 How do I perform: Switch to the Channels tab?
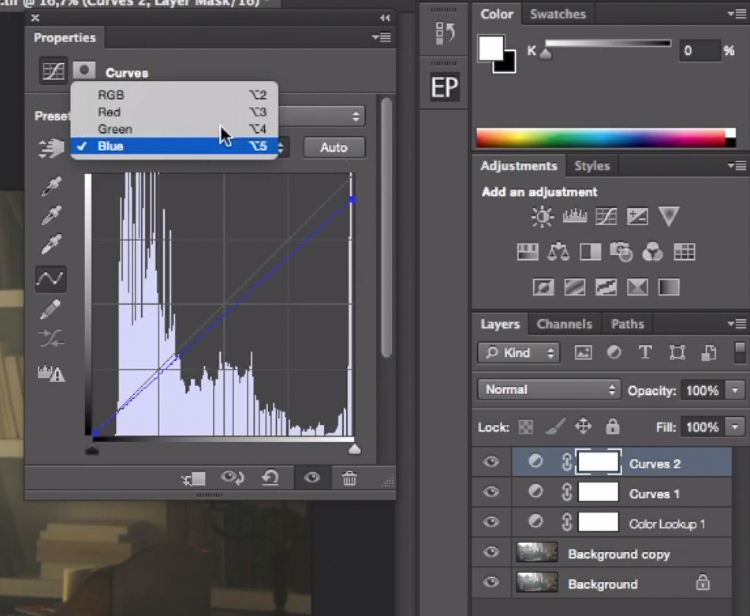564,324
